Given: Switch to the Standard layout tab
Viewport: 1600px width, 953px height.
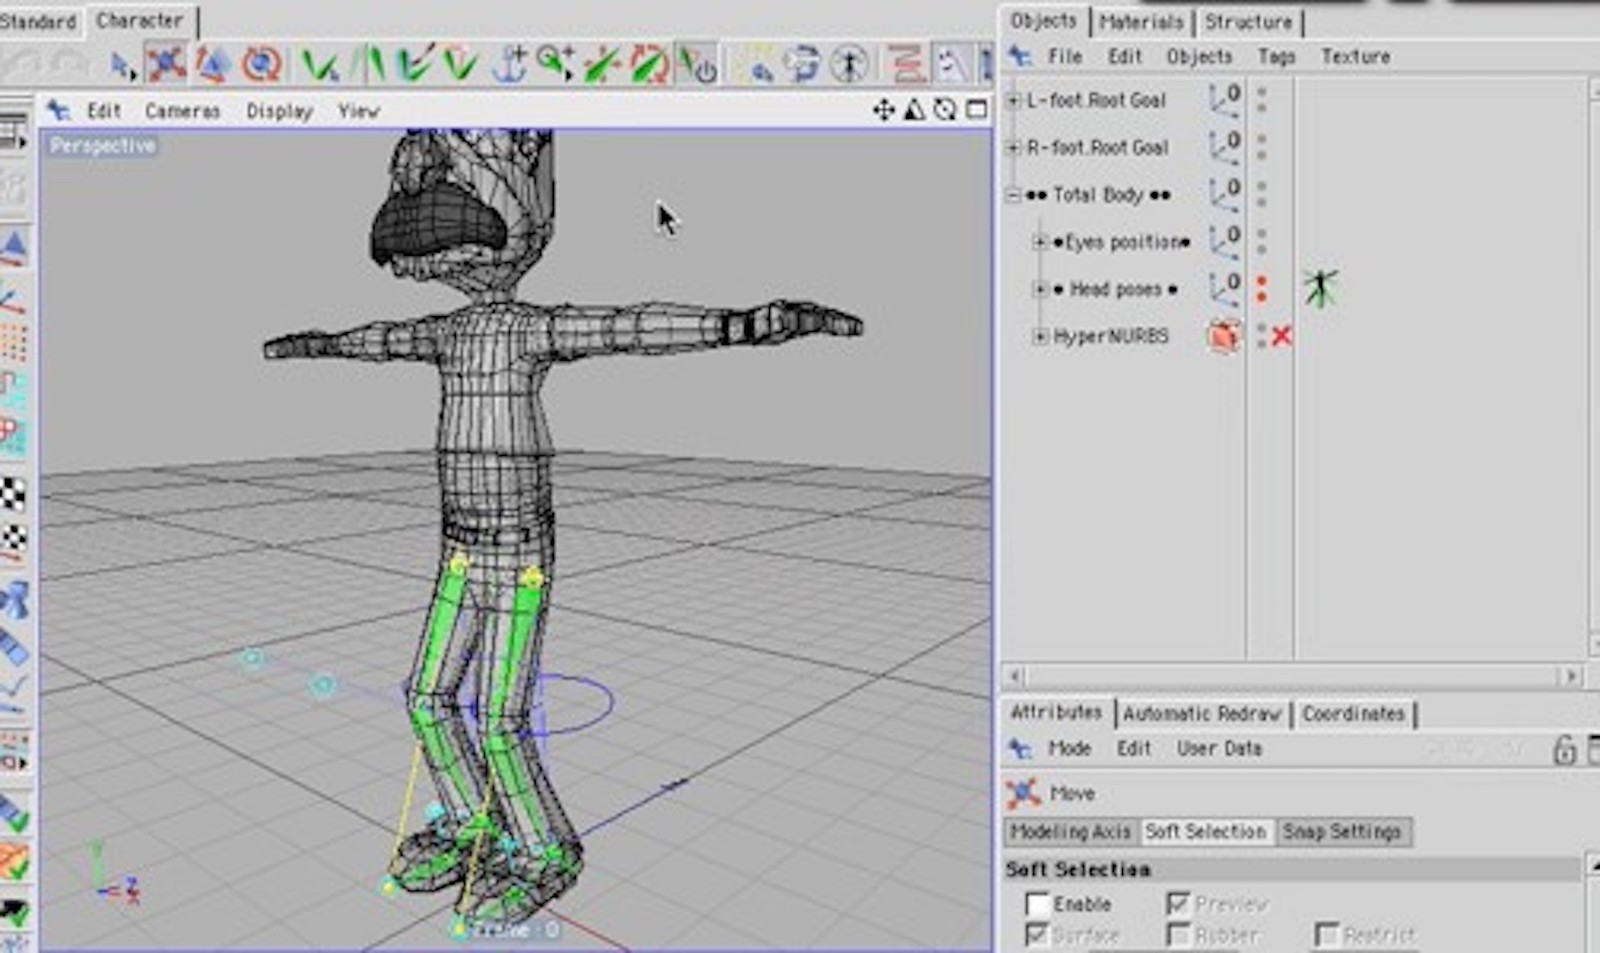Looking at the screenshot, I should pos(38,21).
